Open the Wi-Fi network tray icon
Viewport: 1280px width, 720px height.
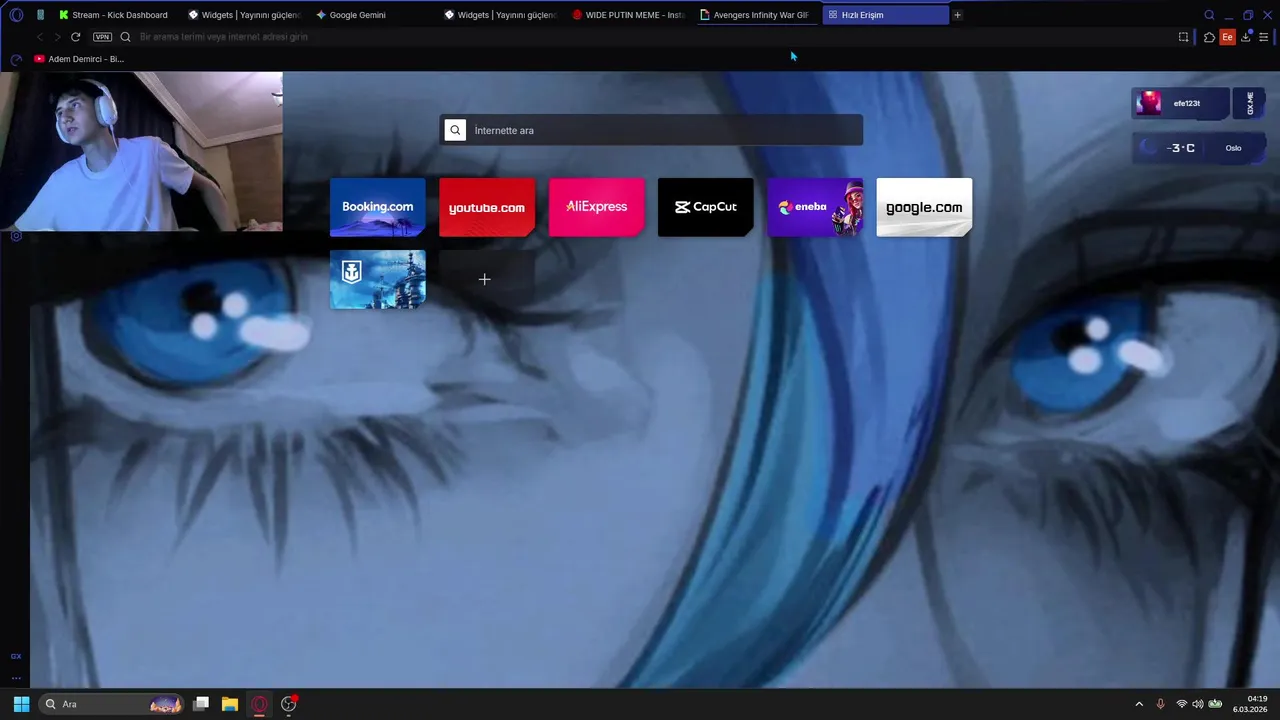pos(1182,704)
